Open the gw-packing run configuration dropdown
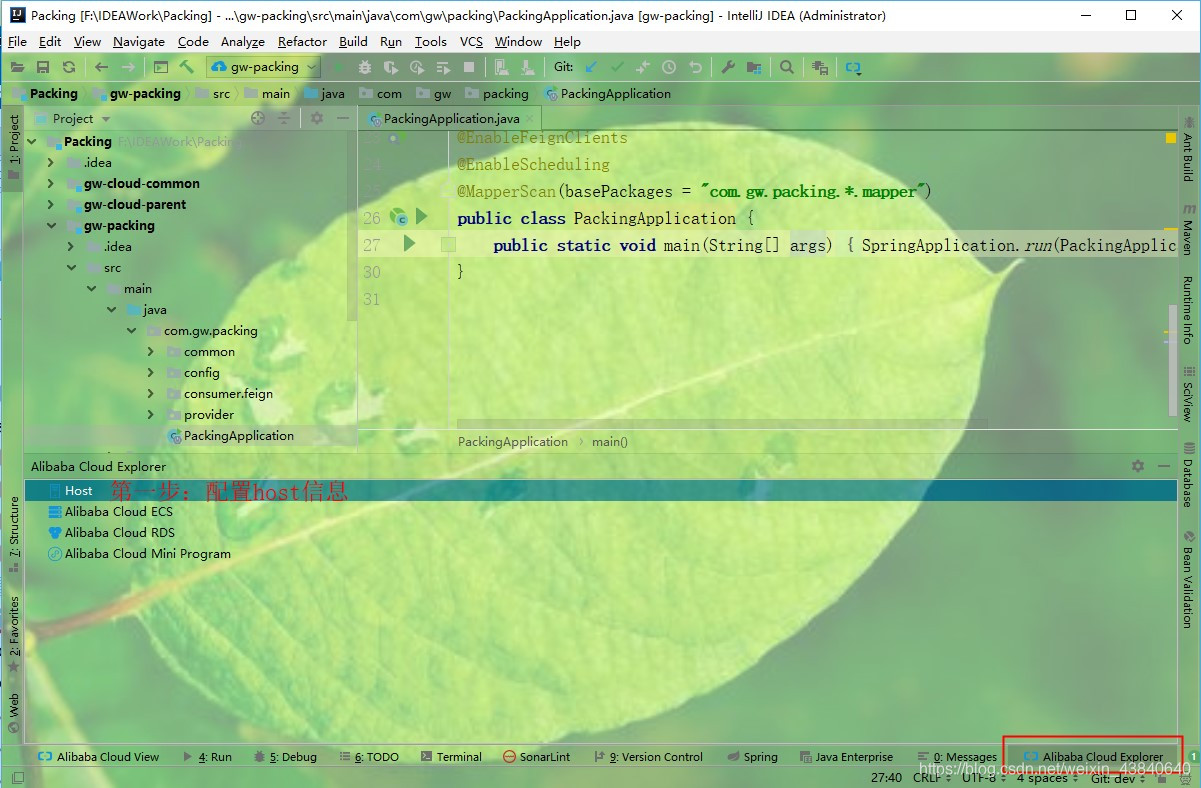The width and height of the screenshot is (1201, 788). coord(263,67)
